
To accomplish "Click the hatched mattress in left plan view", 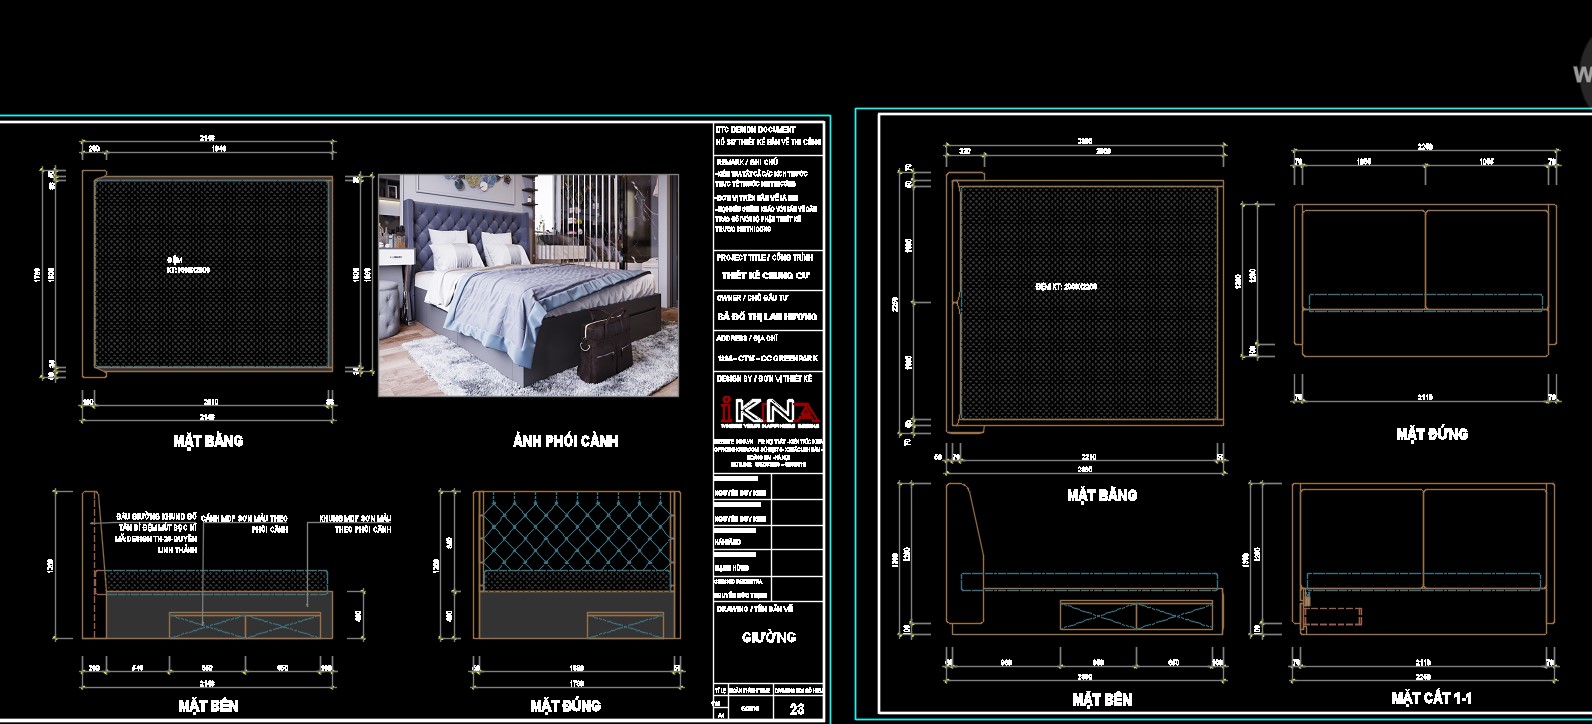I will [x=211, y=274].
